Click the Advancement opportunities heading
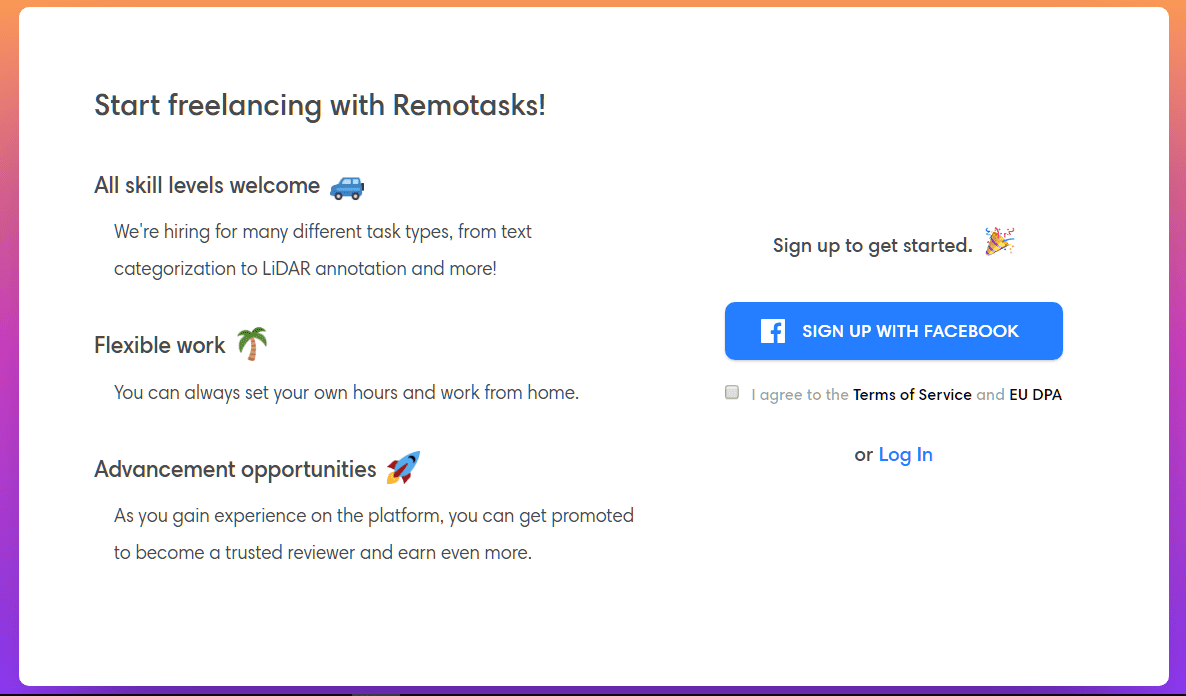The image size is (1186, 696). (x=233, y=468)
